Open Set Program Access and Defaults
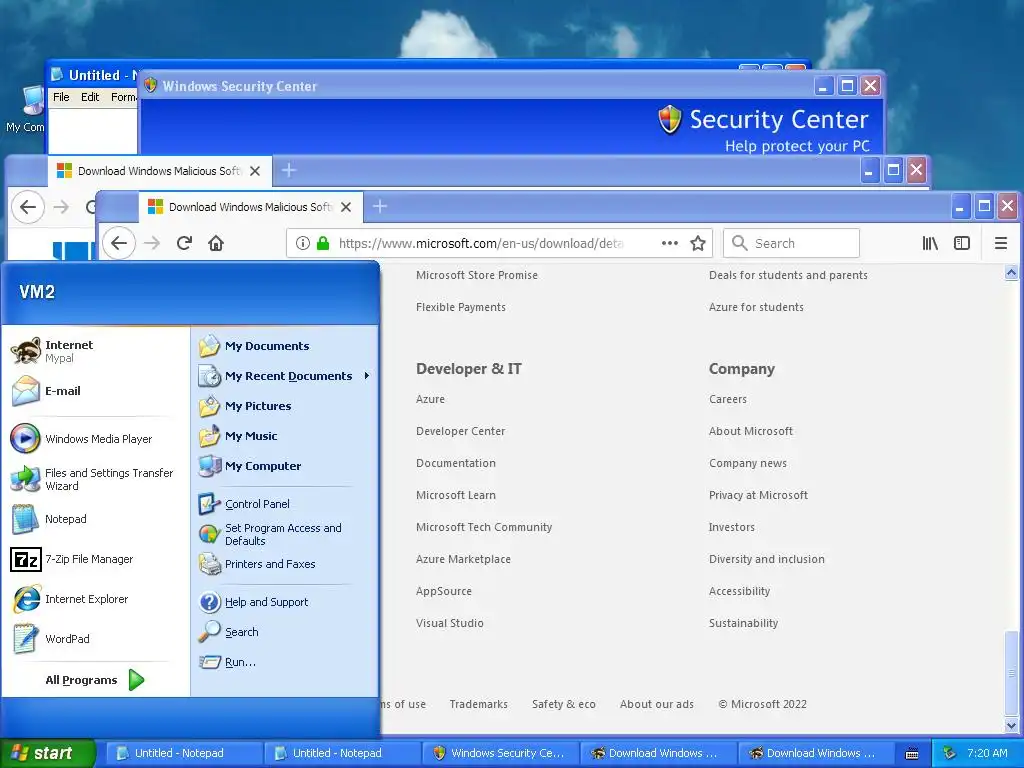Viewport: 1024px width, 768px height. (284, 534)
